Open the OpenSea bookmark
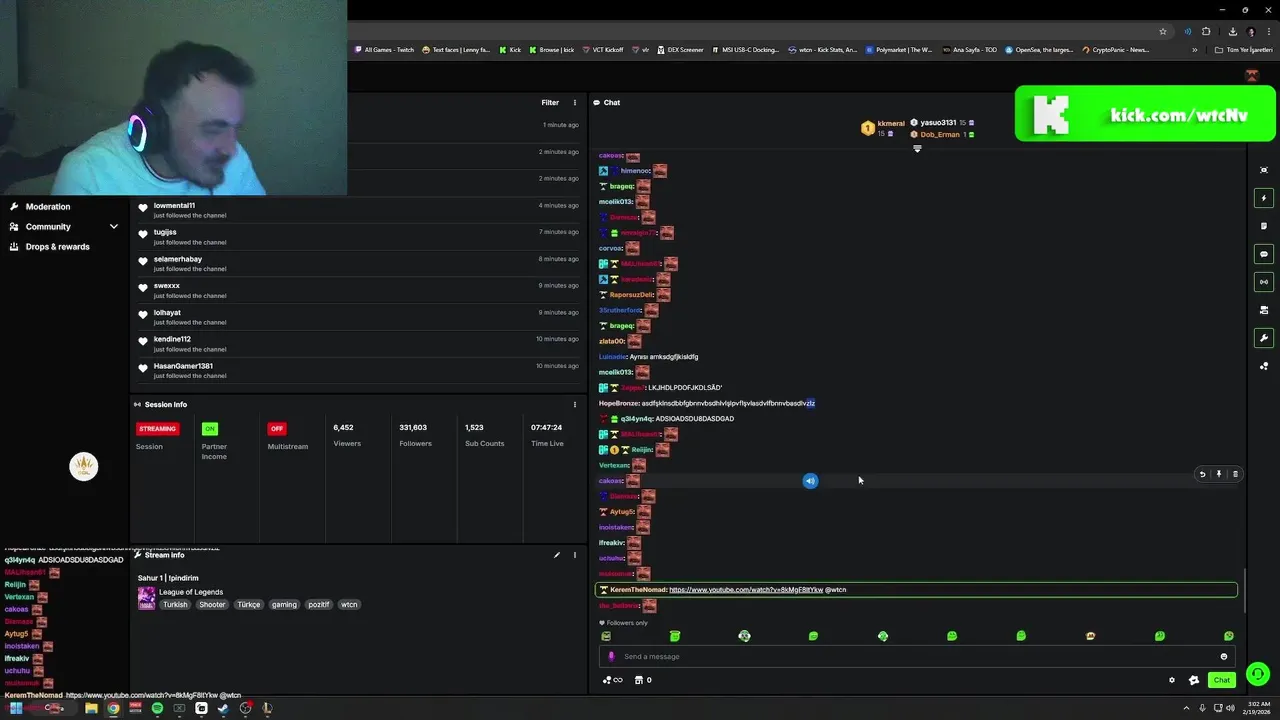 click(x=1039, y=50)
